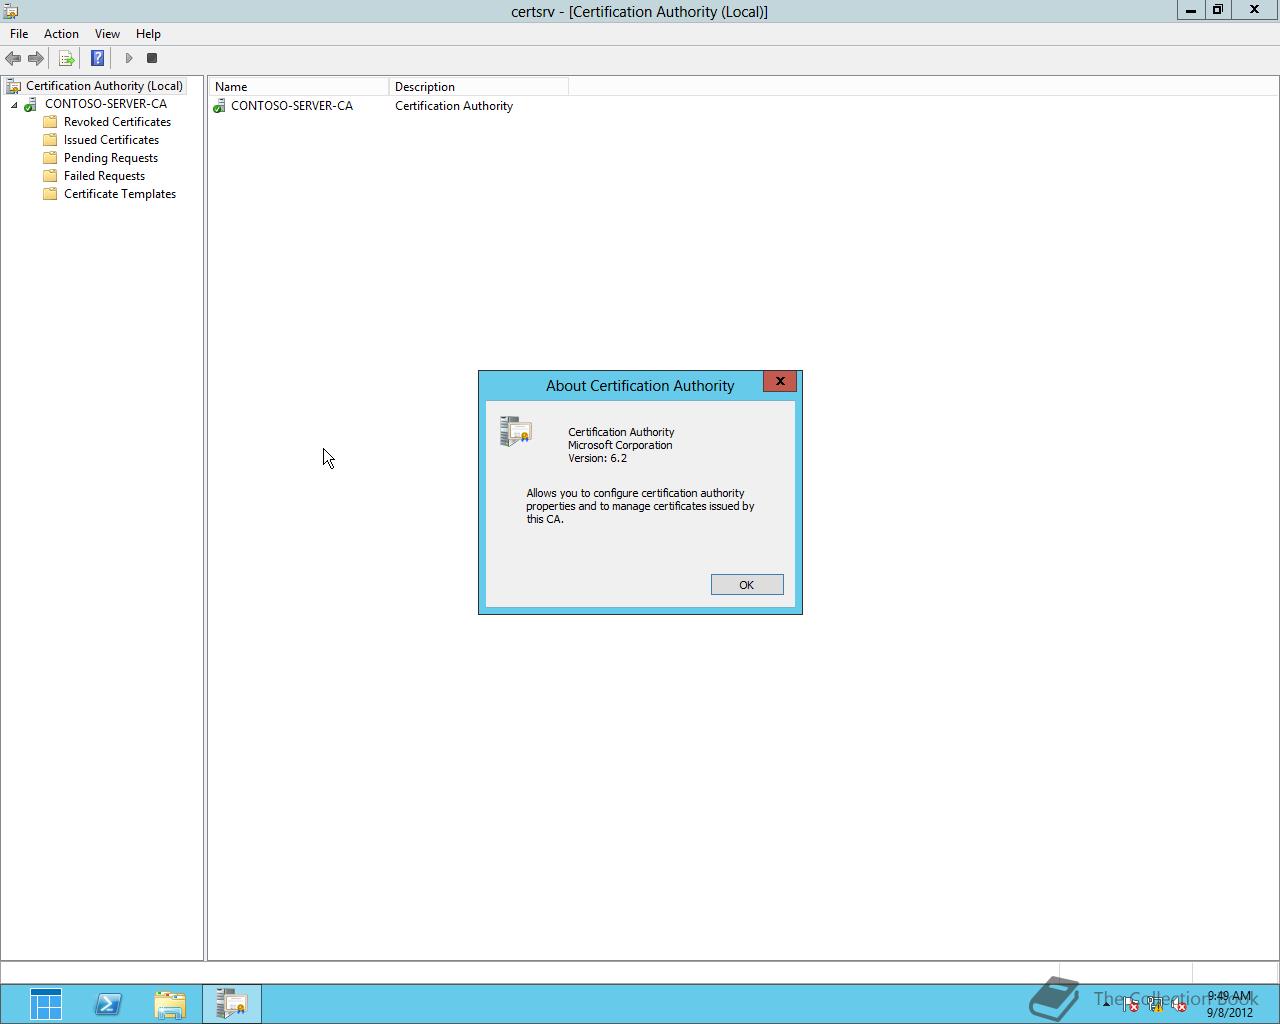This screenshot has width=1280, height=1024.
Task: Click OK in About dialog
Action: pos(747,585)
